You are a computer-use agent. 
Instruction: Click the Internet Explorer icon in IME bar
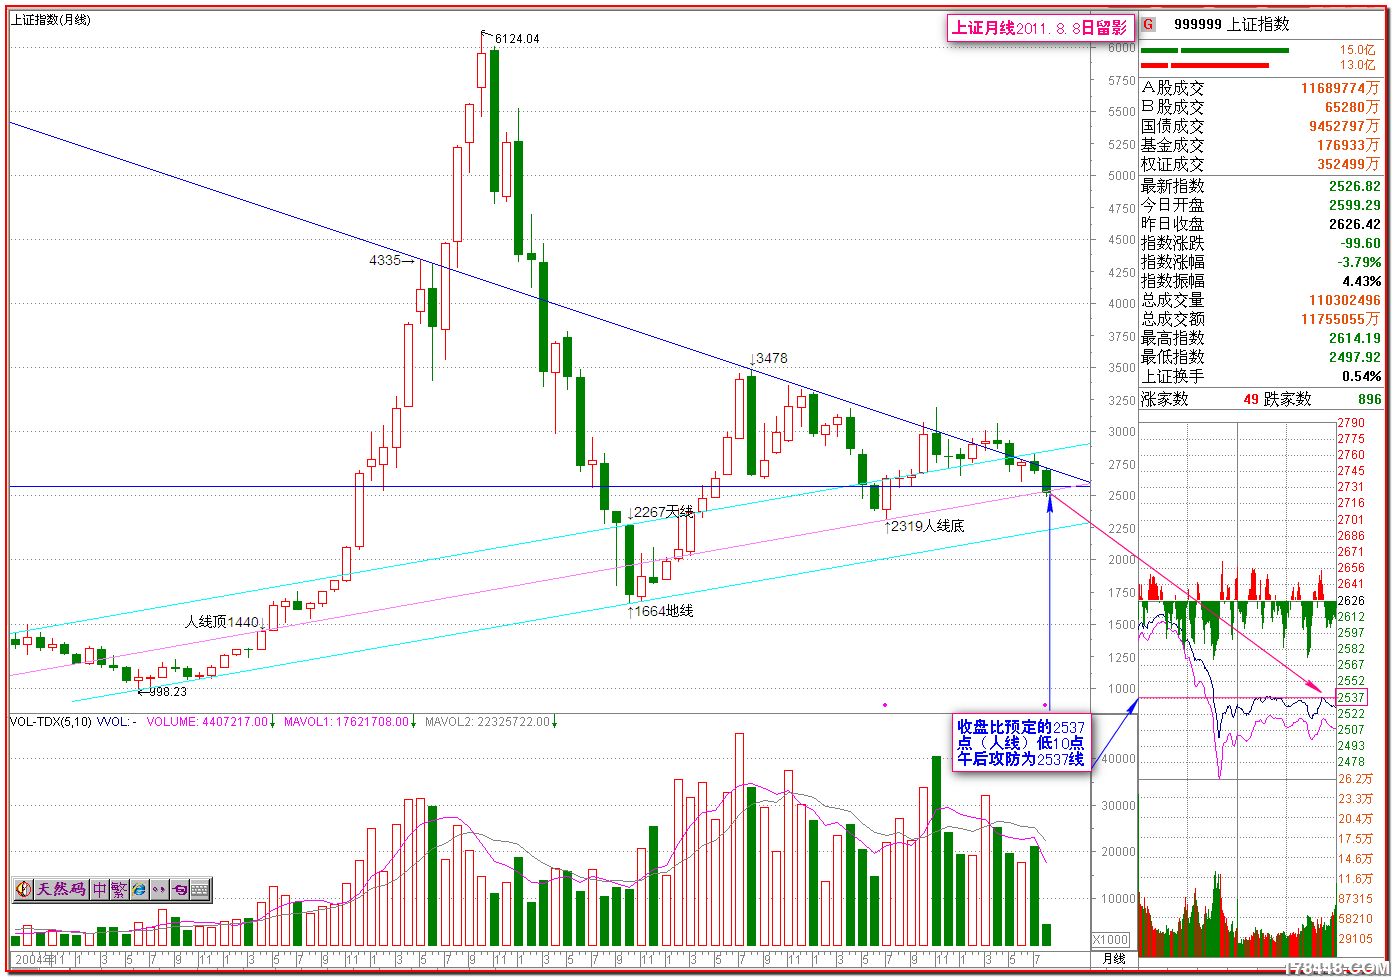[x=139, y=889]
